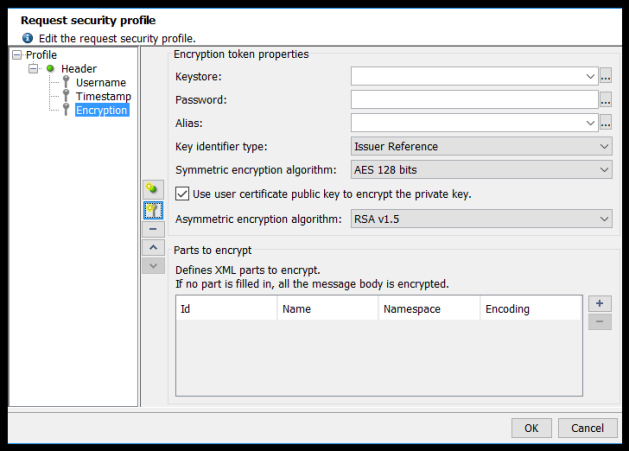Click the browse button next to Alias
Image resolution: width=629 pixels, height=451 pixels.
click(606, 123)
